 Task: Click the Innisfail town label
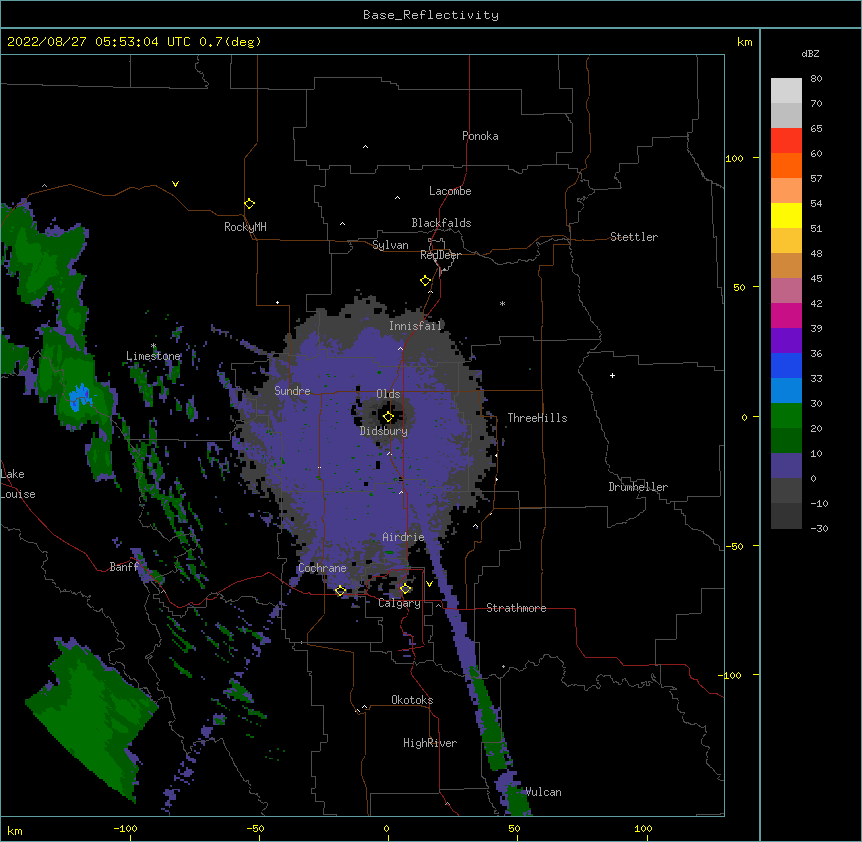[x=415, y=326]
